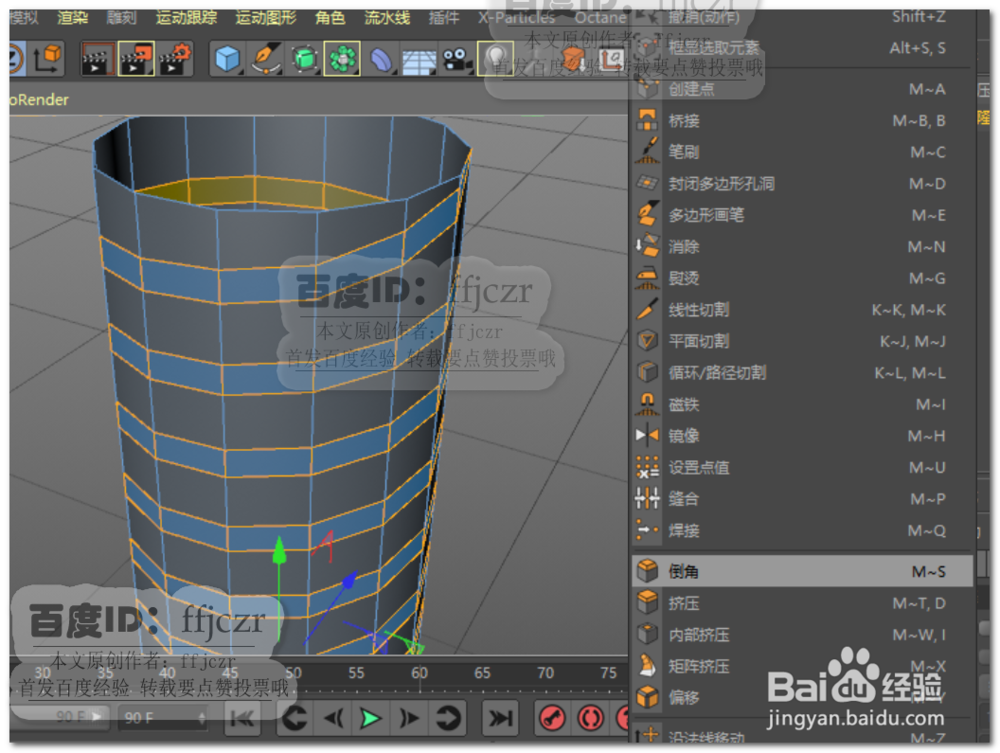Click the record active objects button

coord(552,719)
